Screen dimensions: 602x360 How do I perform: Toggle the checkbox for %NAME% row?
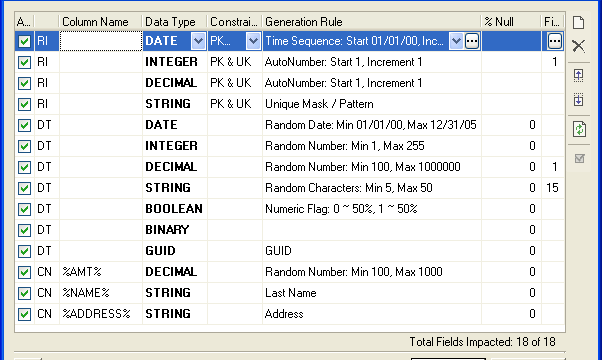point(25,293)
